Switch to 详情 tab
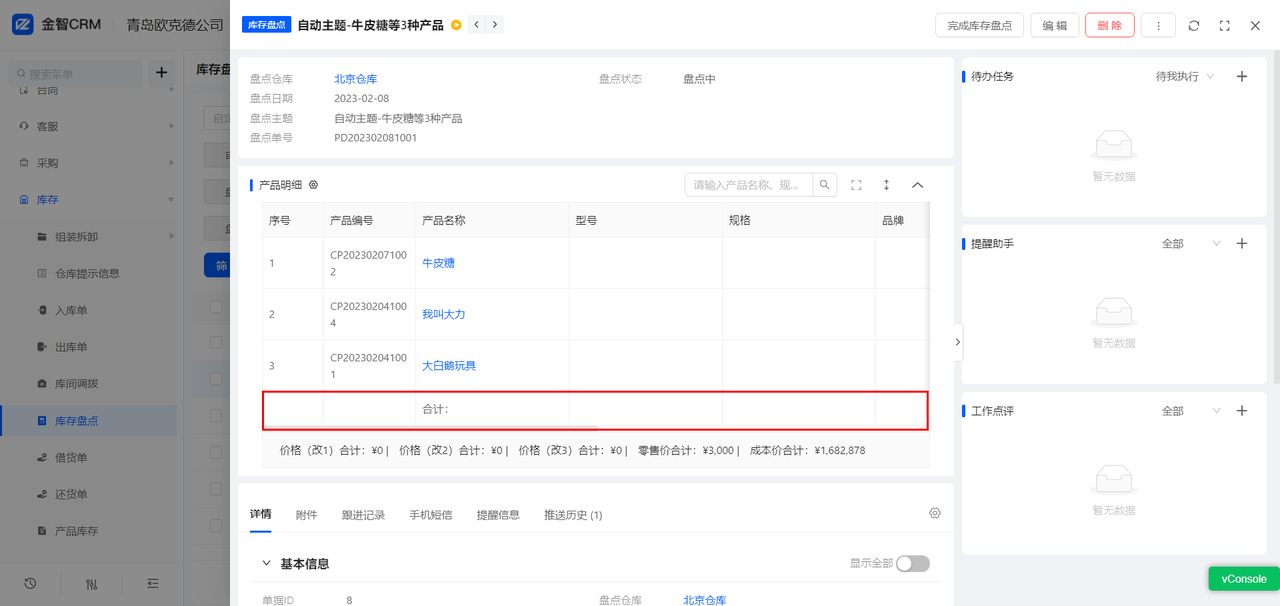This screenshot has height=606, width=1280. click(260, 514)
